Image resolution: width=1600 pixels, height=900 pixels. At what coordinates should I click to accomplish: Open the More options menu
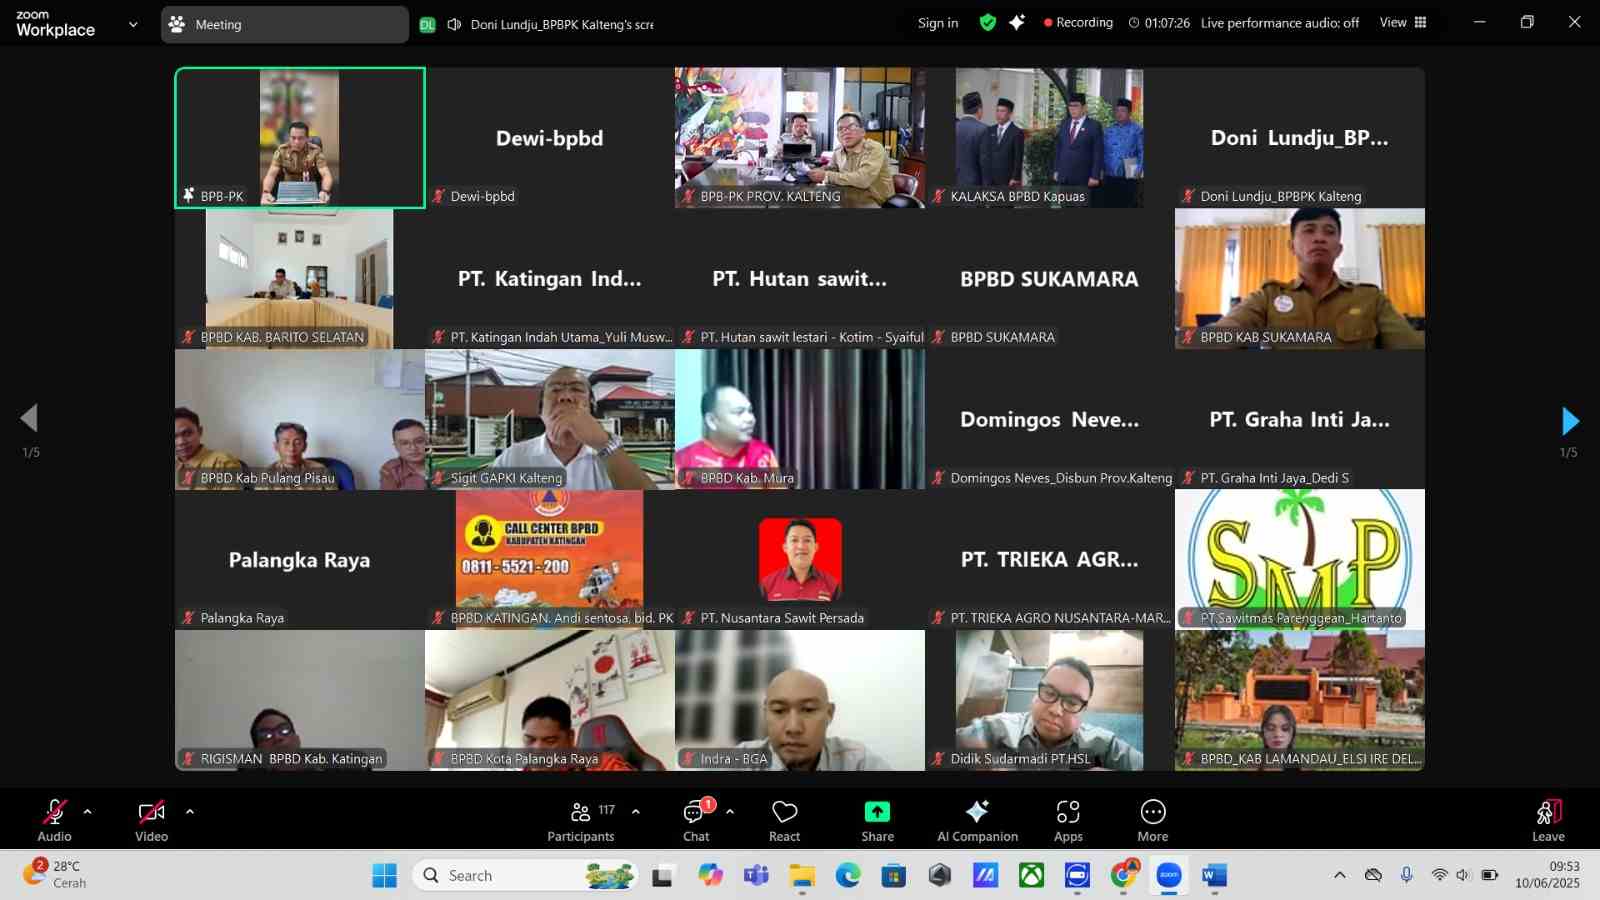(x=1152, y=820)
